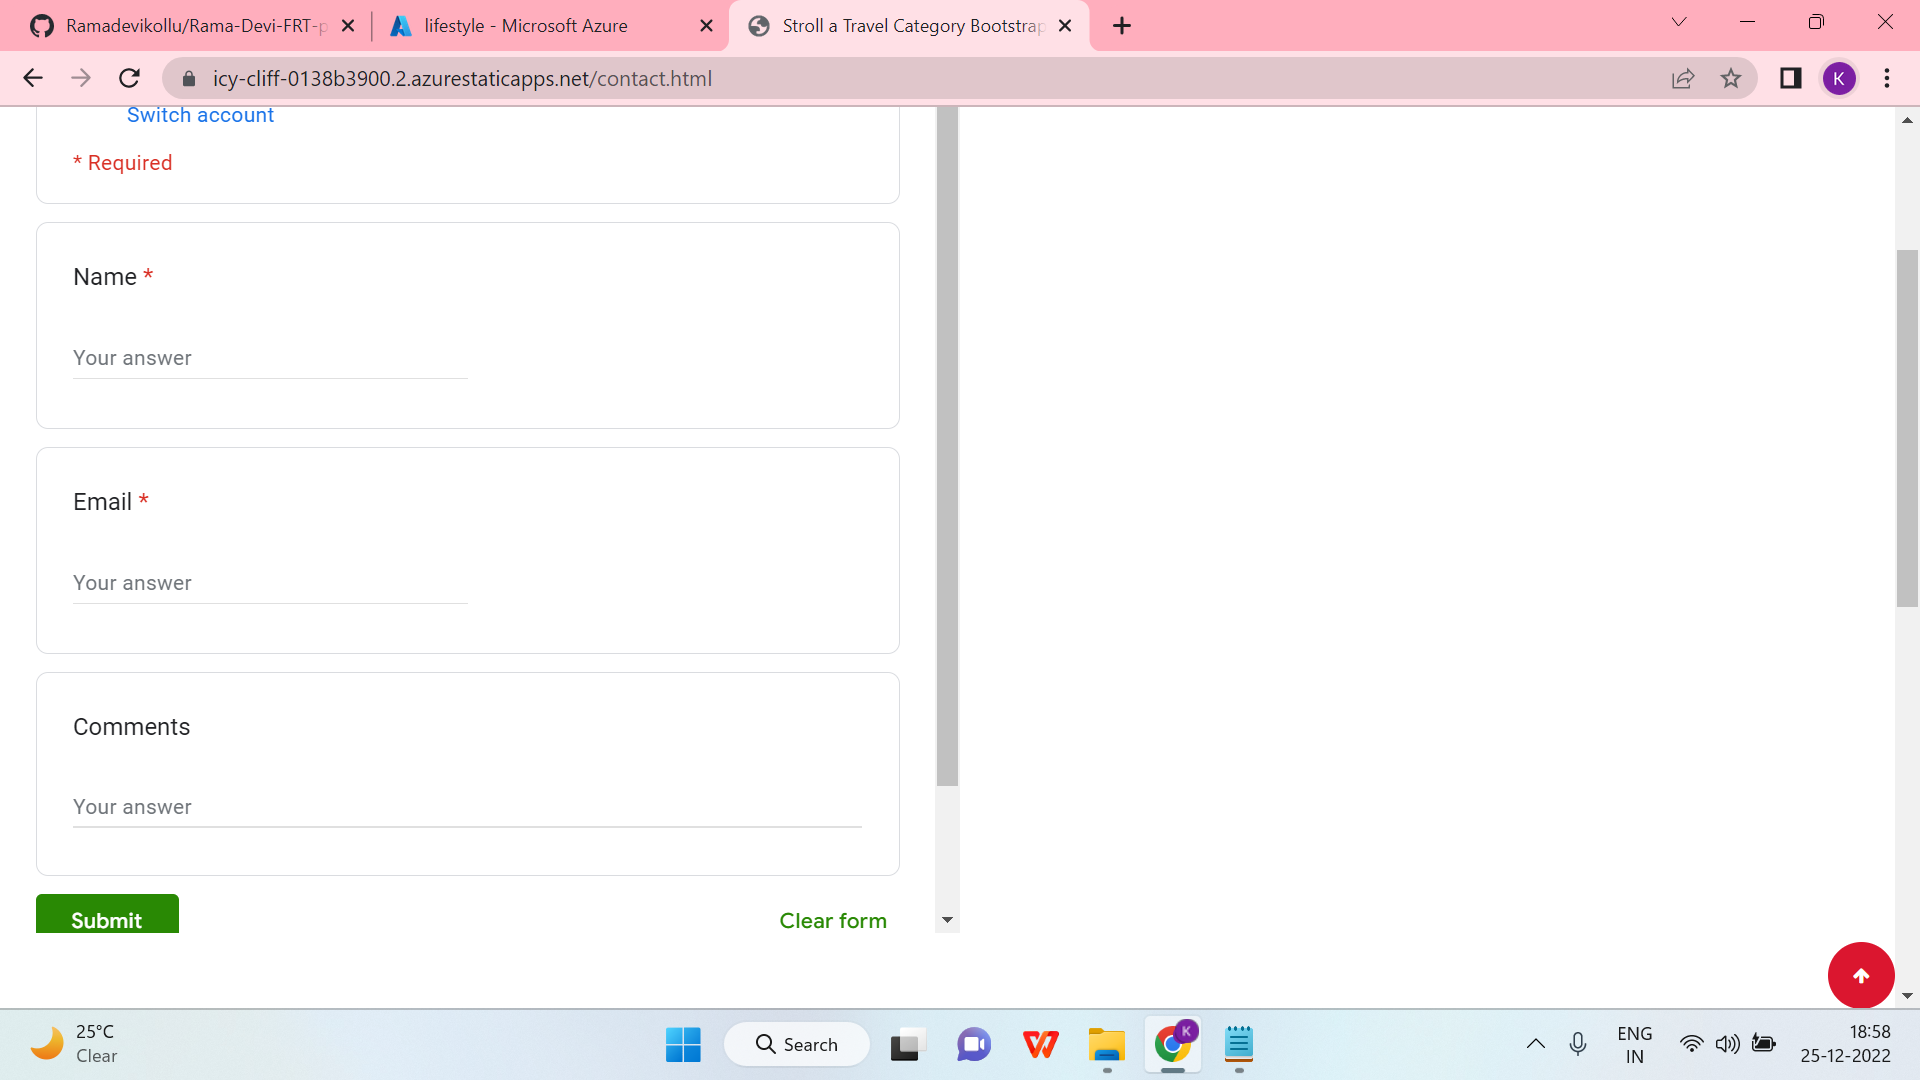Show hidden system tray icons

point(1535,1045)
